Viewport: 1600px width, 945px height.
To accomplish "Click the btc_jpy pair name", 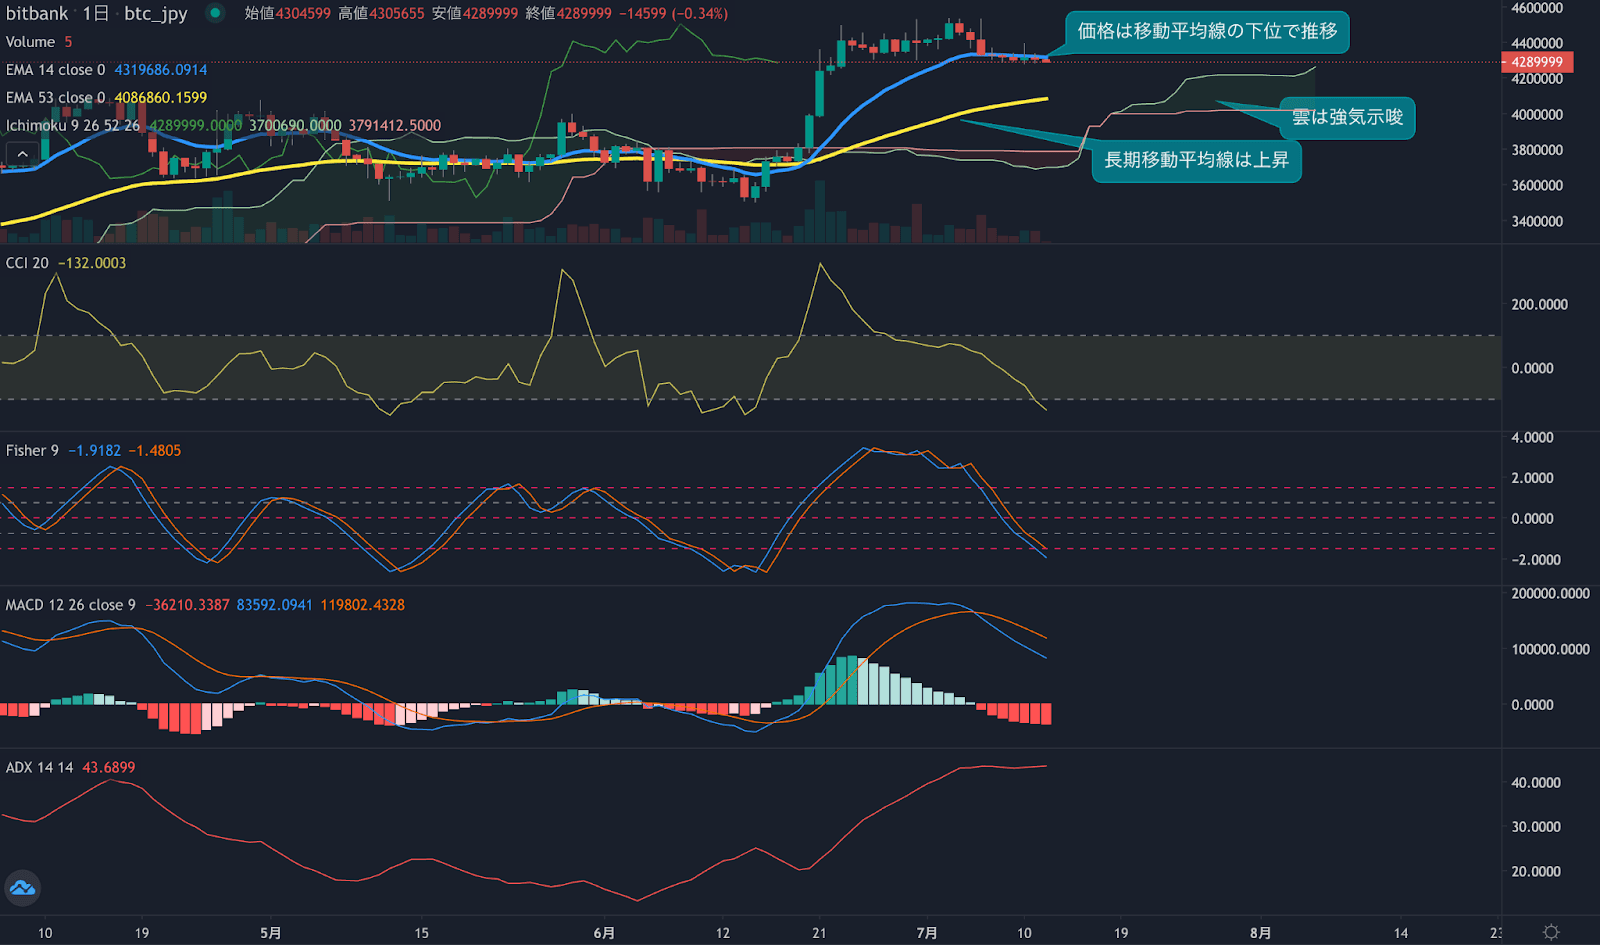I will 155,13.
